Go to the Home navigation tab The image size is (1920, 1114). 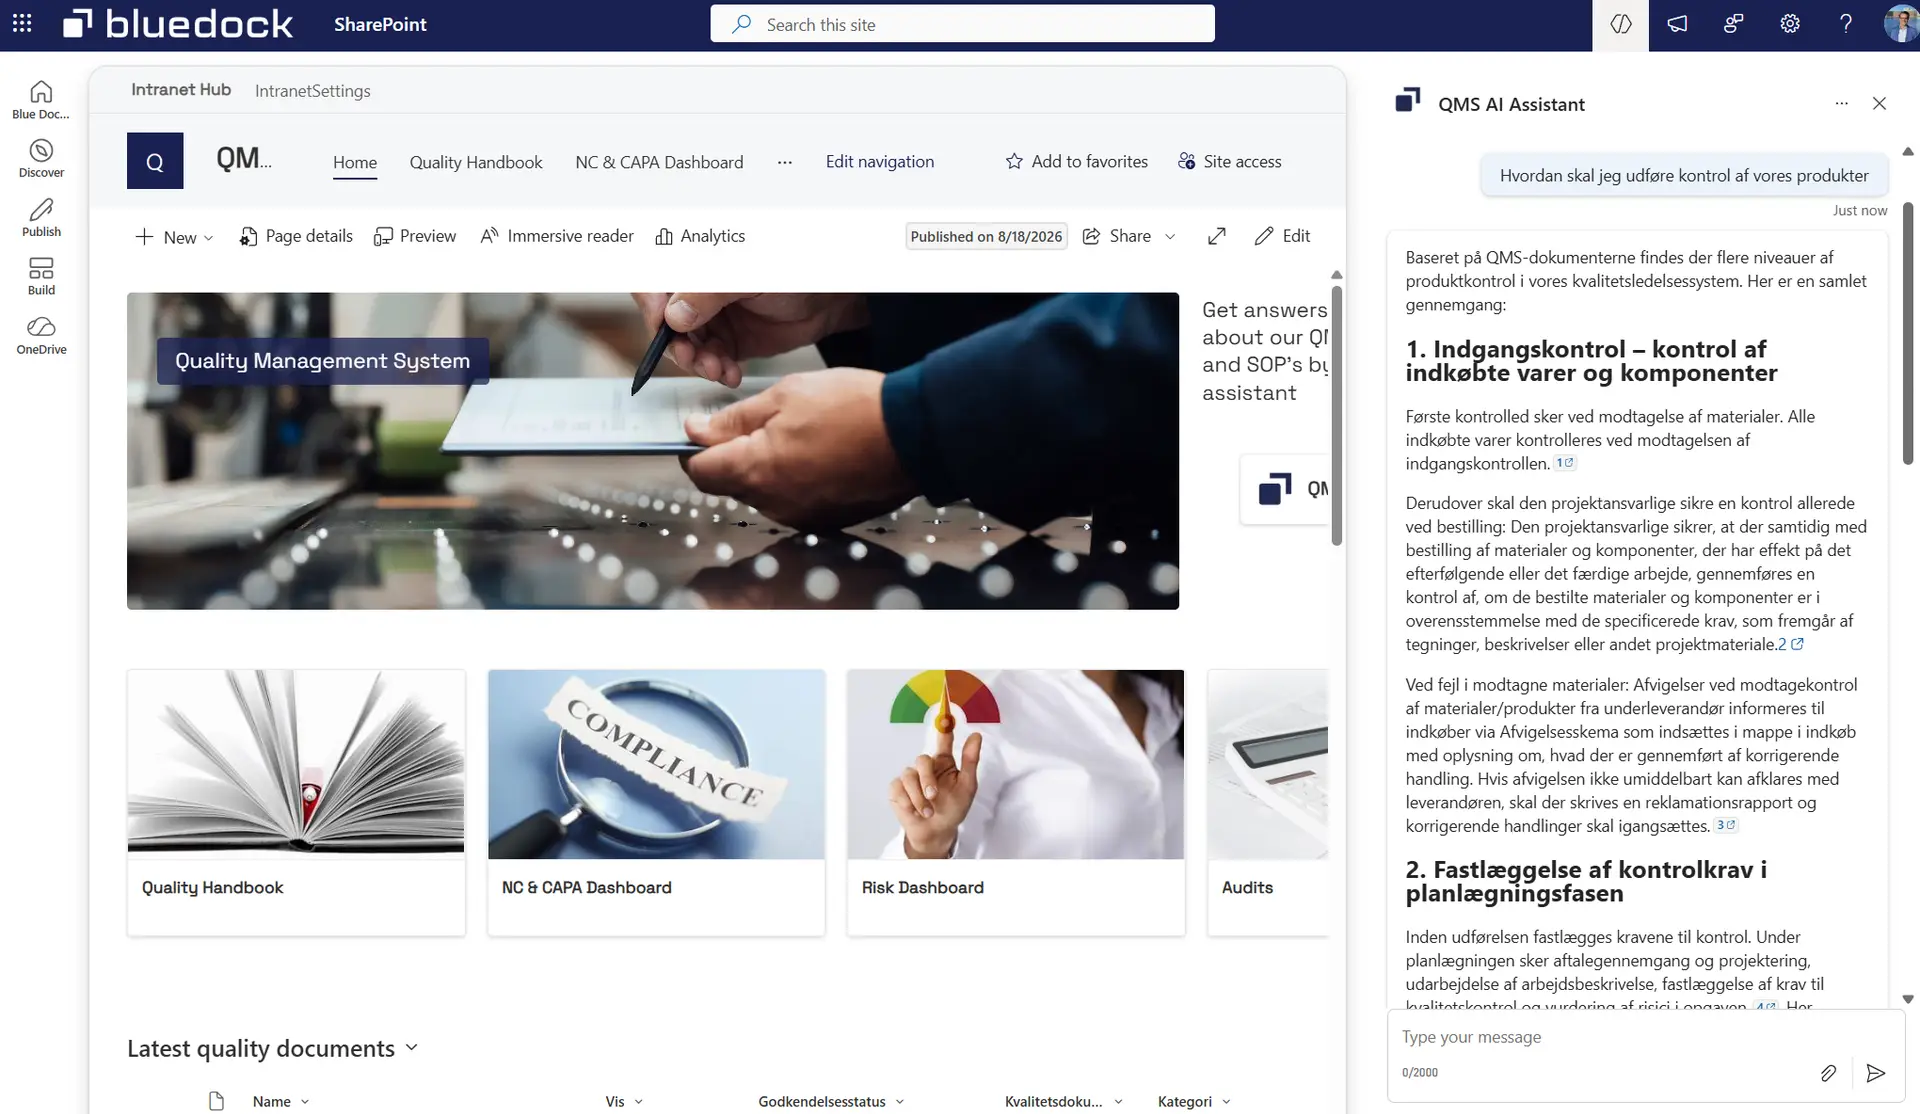(x=355, y=162)
